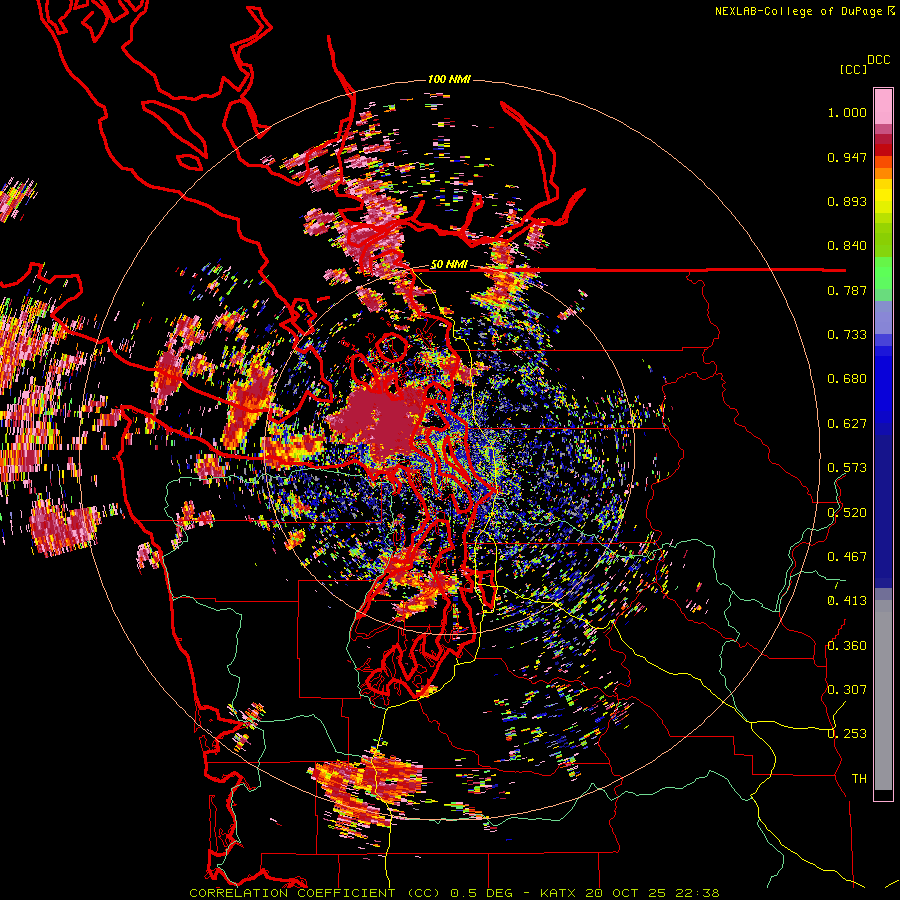
Task: Select the 0.573 scale value
Action: 847,468
